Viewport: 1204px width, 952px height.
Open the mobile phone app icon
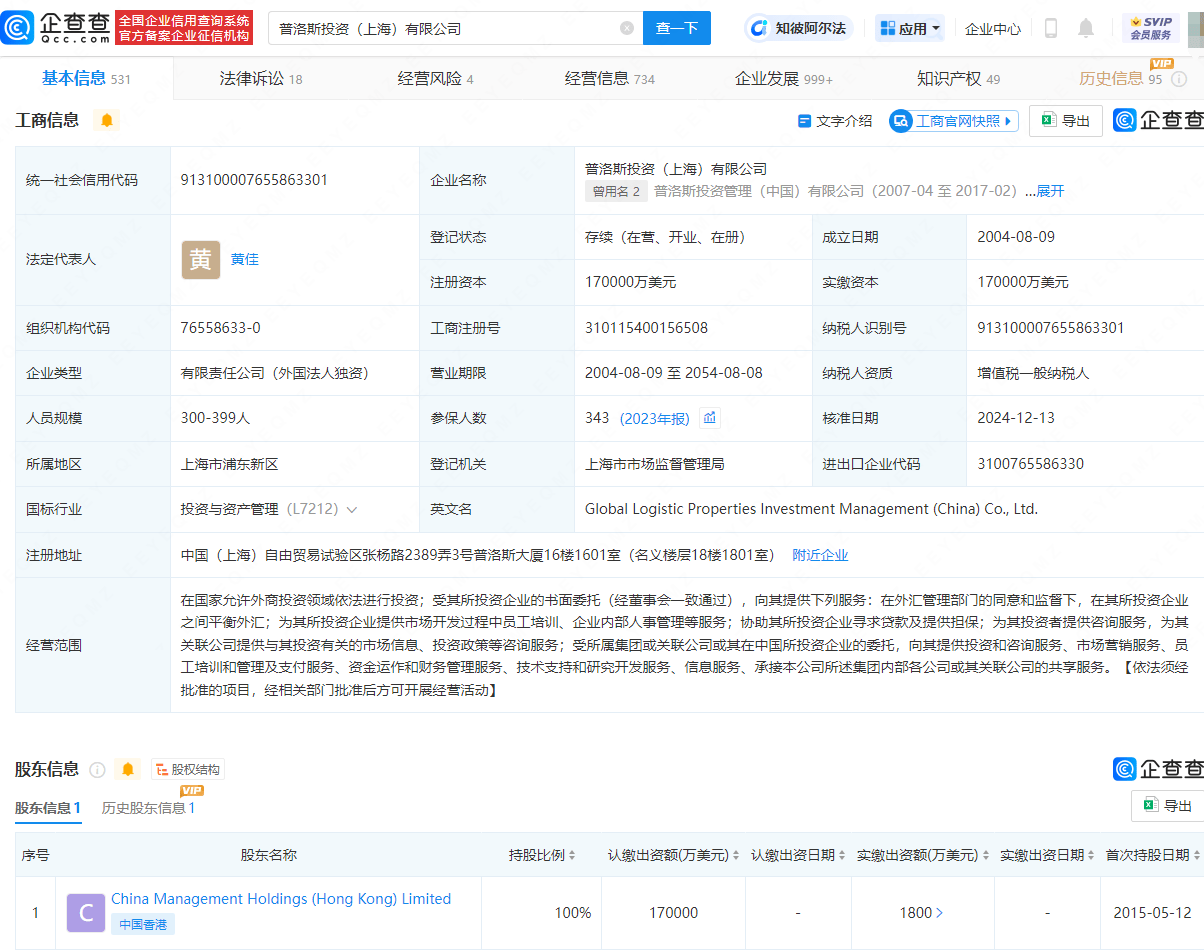click(x=1051, y=28)
